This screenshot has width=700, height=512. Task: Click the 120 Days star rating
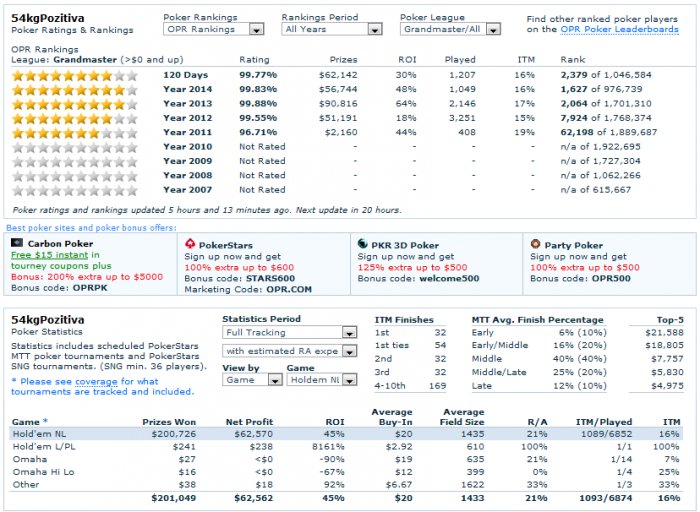75,75
